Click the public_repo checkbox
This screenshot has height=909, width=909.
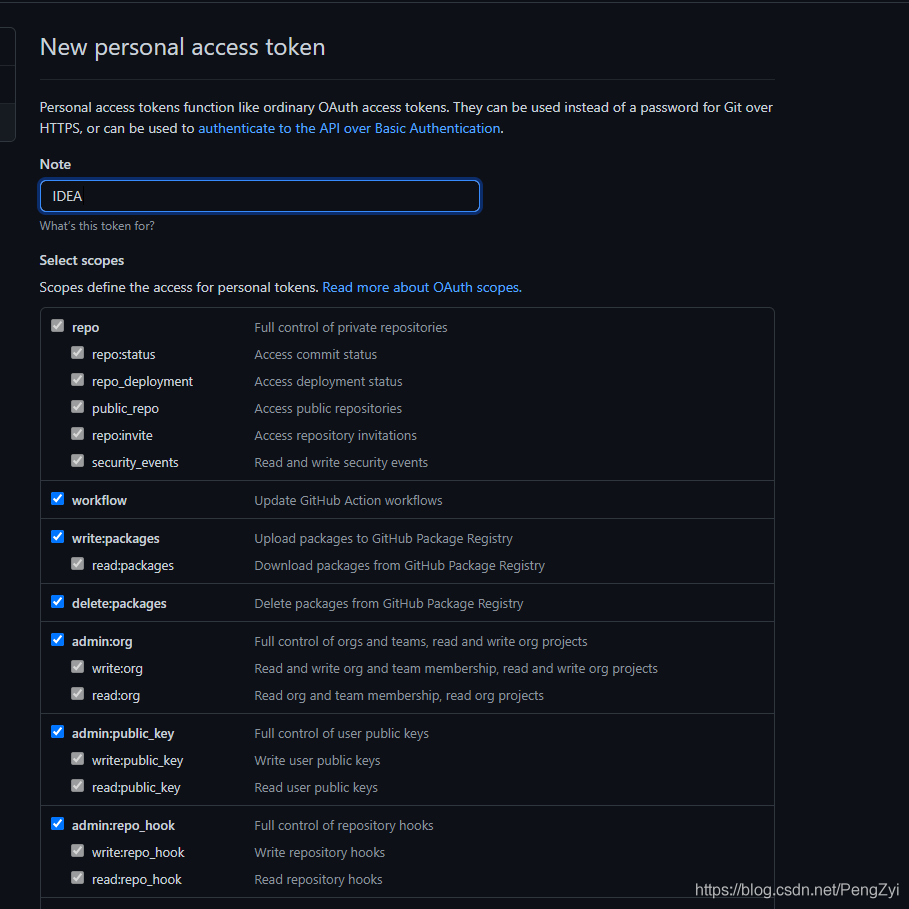click(x=78, y=407)
